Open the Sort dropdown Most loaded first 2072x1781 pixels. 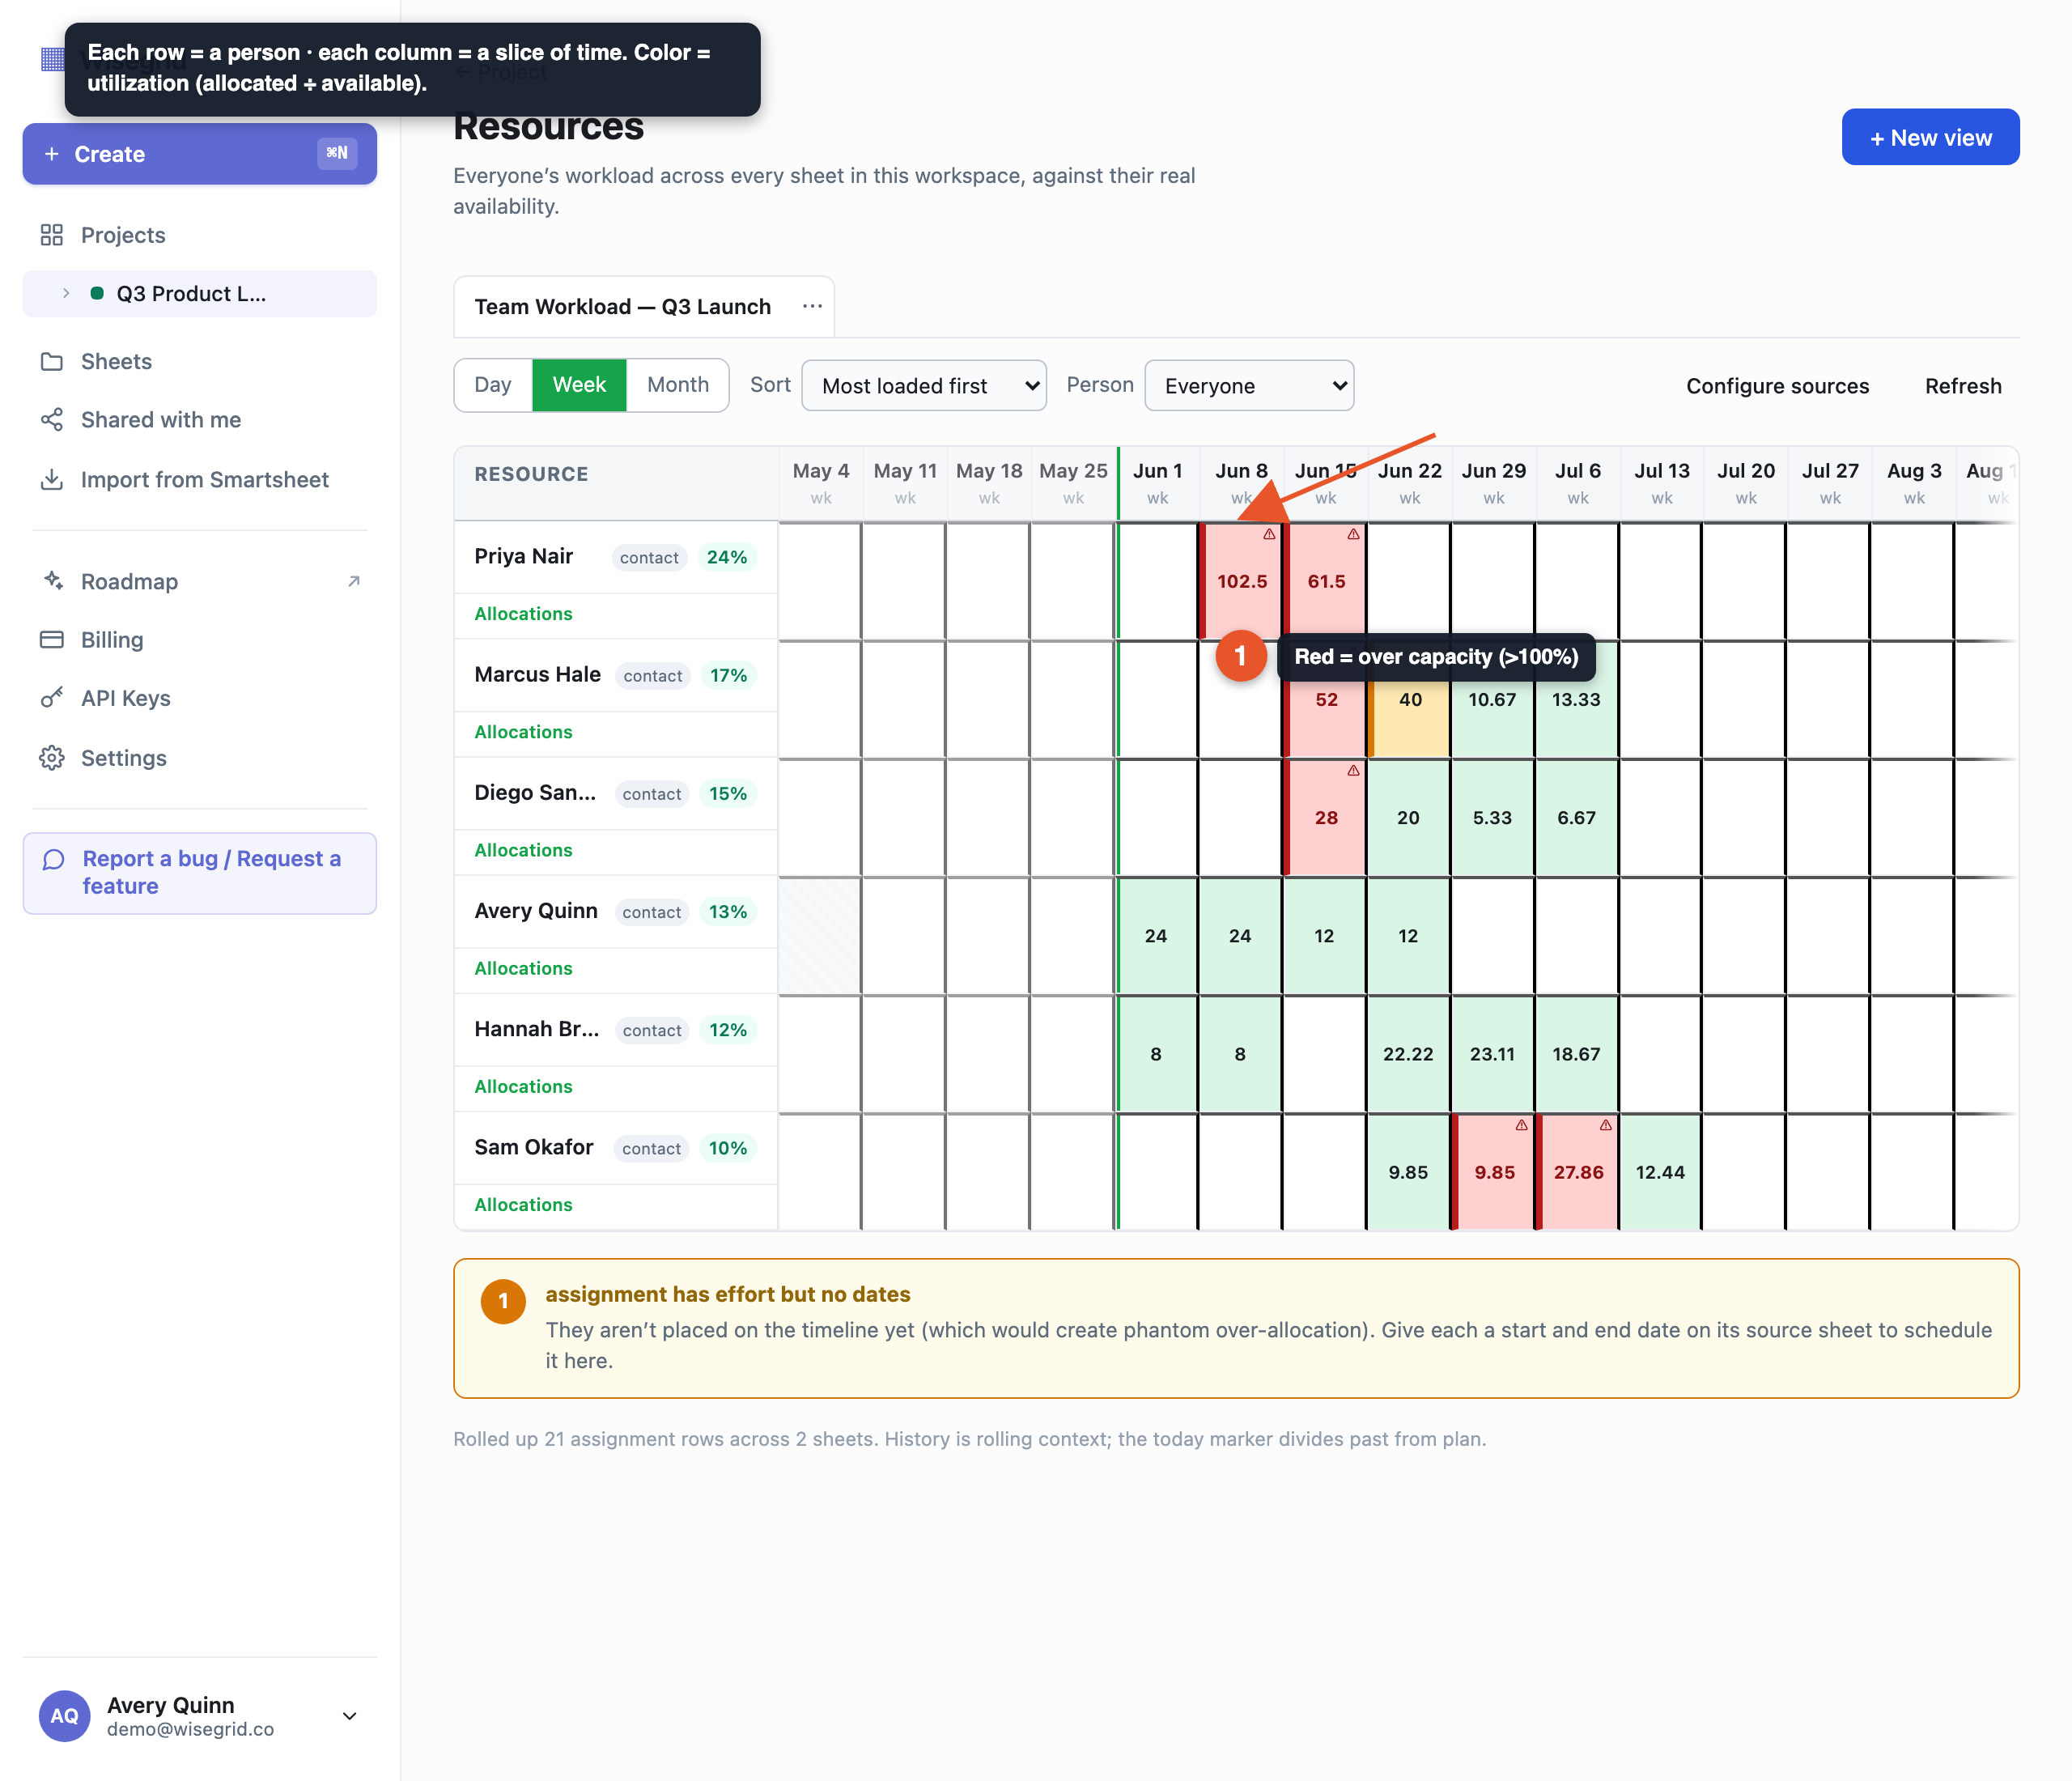[924, 386]
